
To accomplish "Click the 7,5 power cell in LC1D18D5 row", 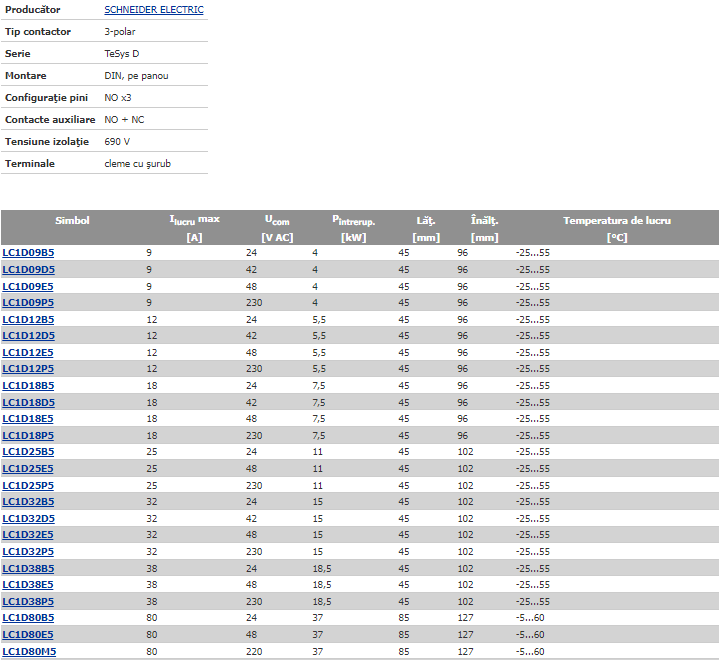I will (x=319, y=403).
